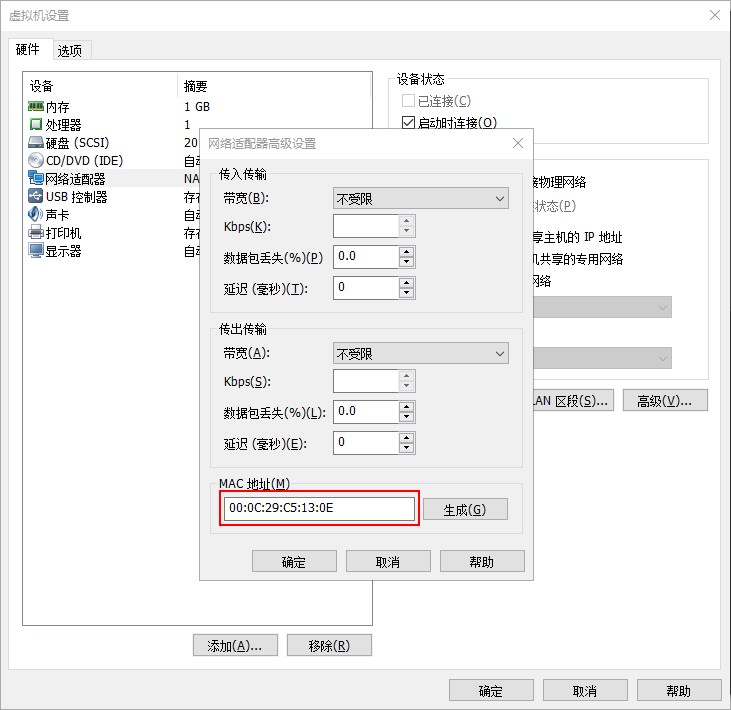Screen dimensions: 731x710
Task: Toggle the 已连接(C) checkbox
Action: tap(408, 101)
